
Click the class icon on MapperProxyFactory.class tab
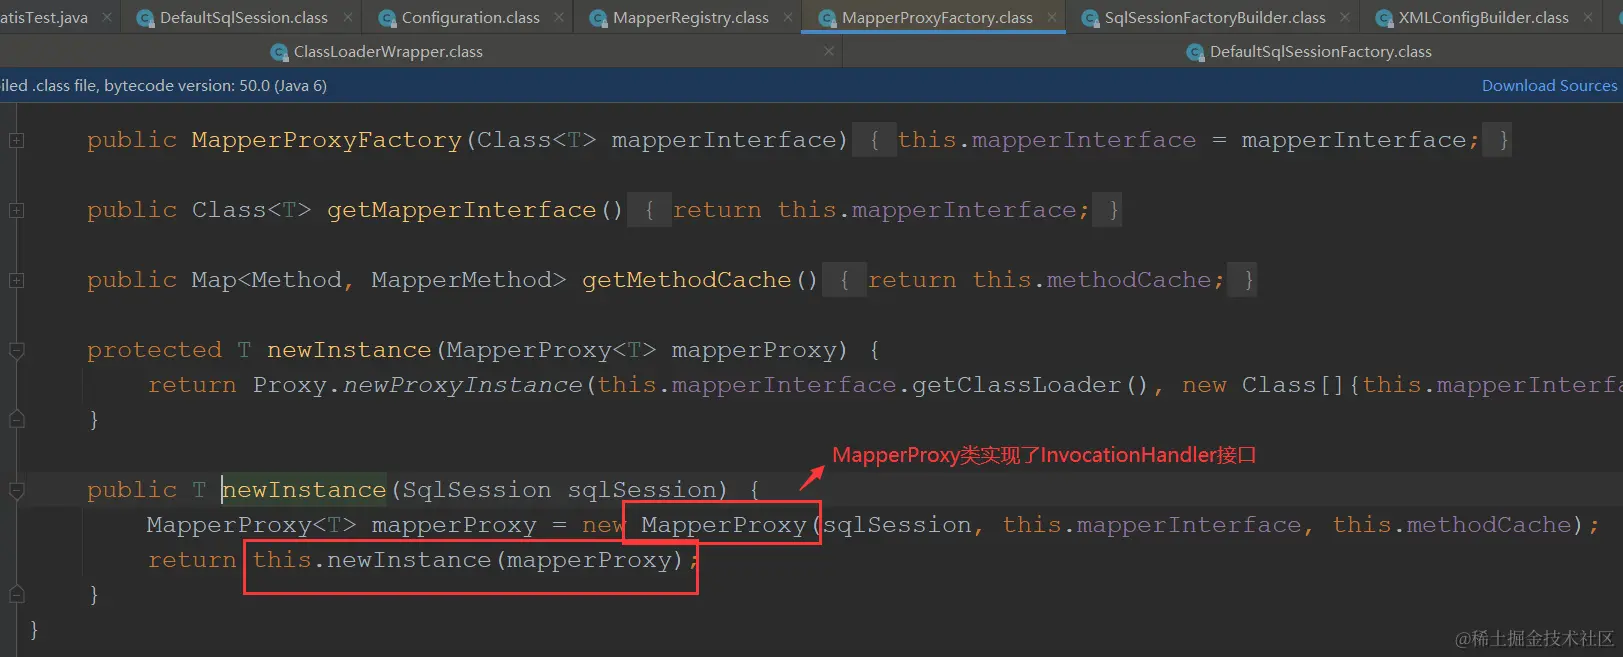827,18
